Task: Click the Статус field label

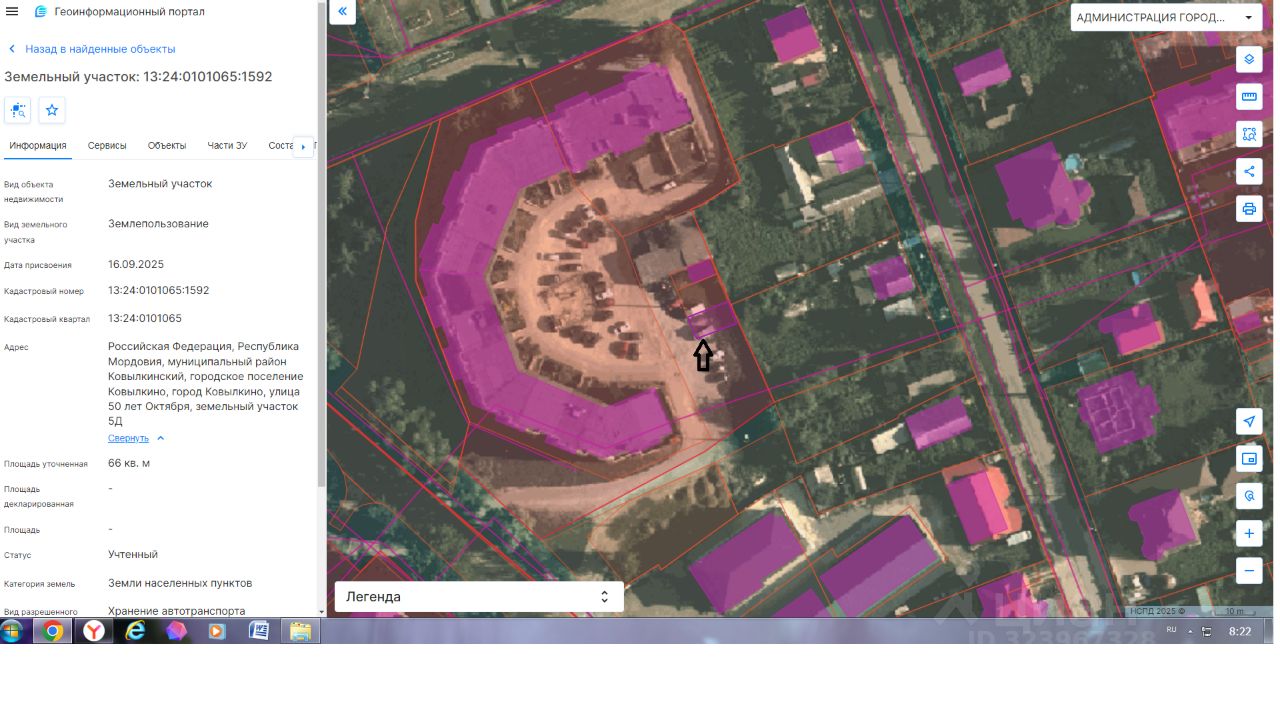Action: (18, 556)
